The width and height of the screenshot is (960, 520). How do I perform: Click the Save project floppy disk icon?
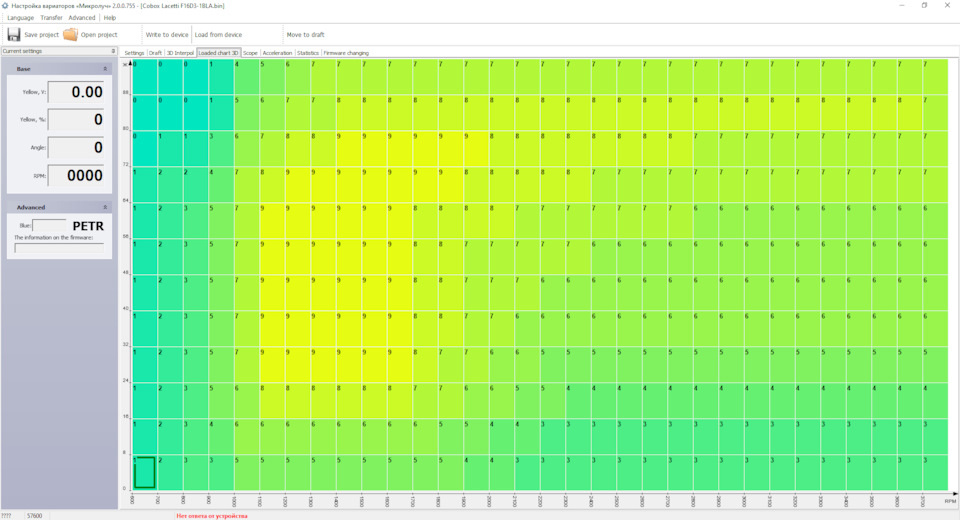tap(14, 34)
